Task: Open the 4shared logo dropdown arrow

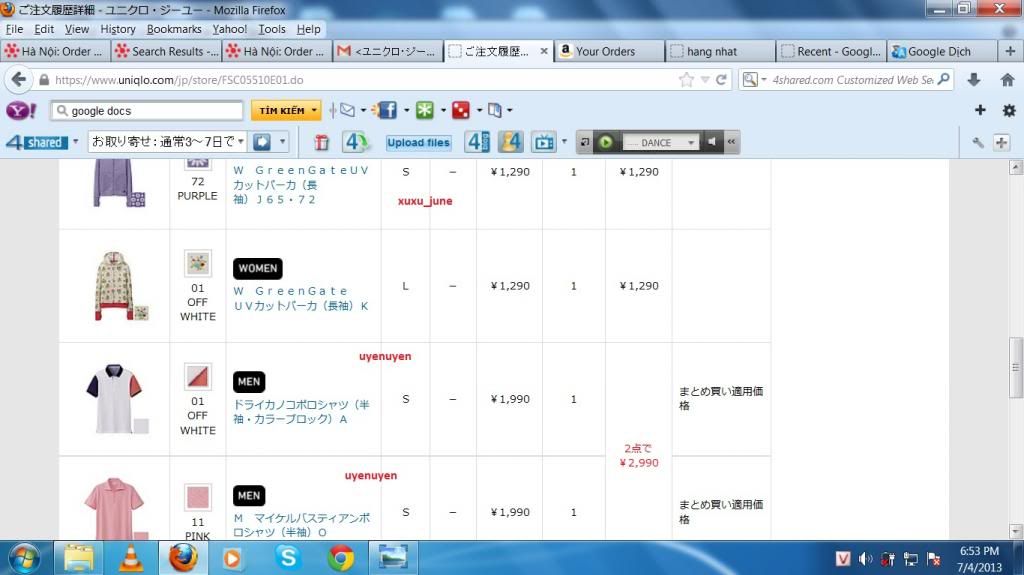Action: [76, 142]
